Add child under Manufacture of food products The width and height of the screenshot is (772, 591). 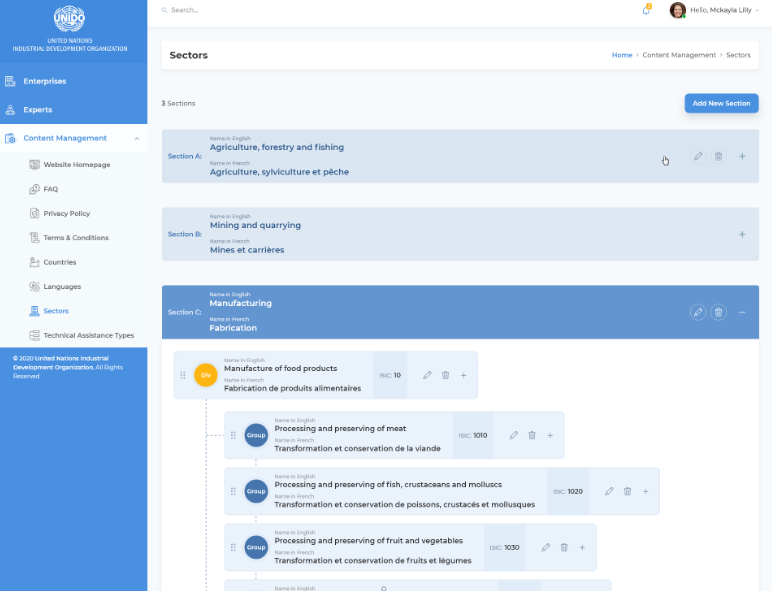point(463,375)
